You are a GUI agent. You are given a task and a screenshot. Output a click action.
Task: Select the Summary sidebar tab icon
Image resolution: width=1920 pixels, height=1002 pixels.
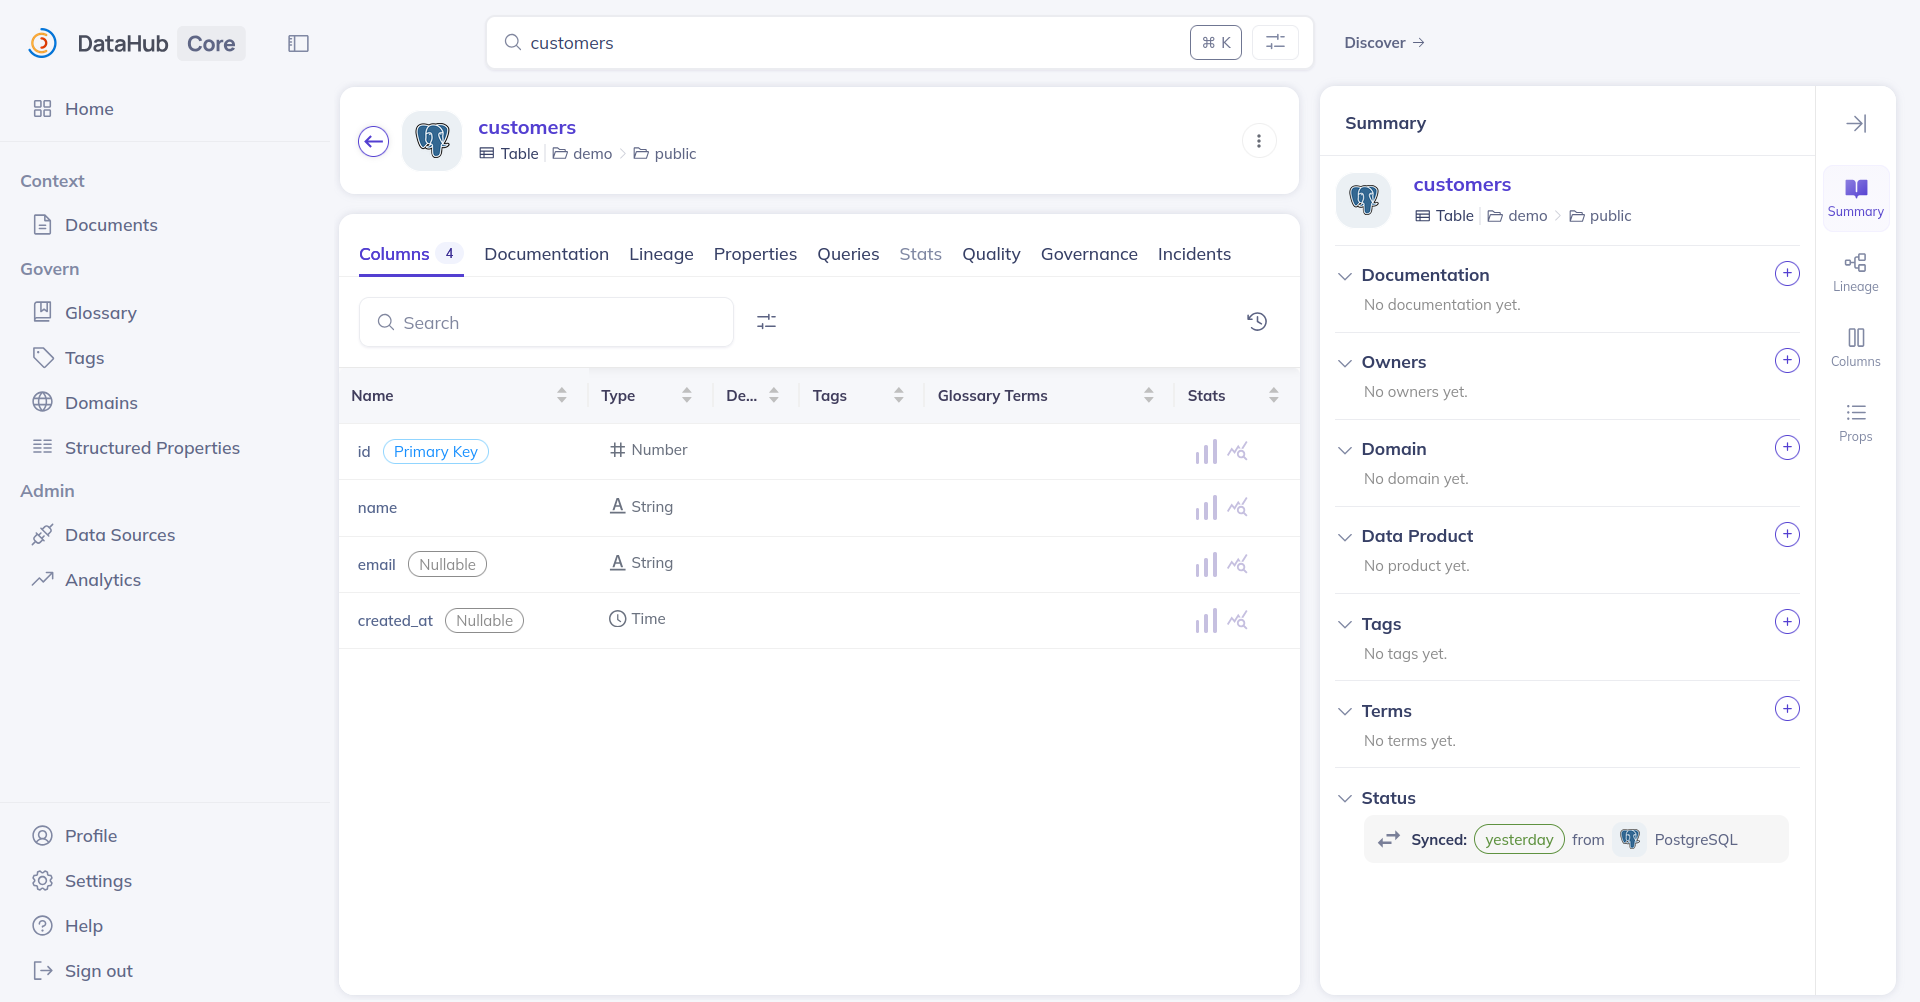[x=1856, y=198]
